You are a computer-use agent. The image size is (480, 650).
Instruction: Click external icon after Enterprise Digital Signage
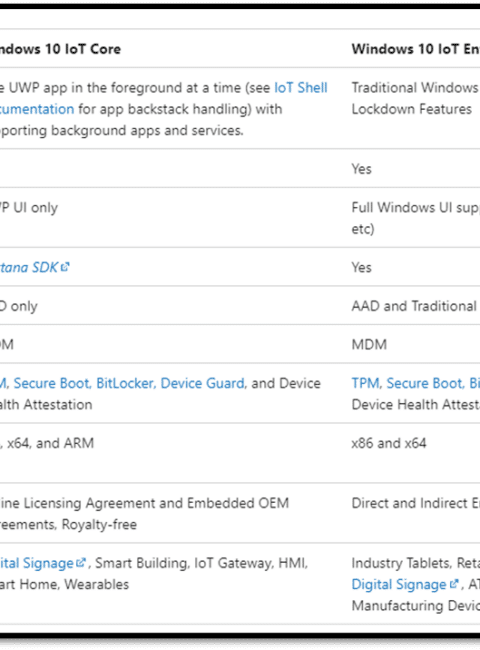click(x=454, y=584)
